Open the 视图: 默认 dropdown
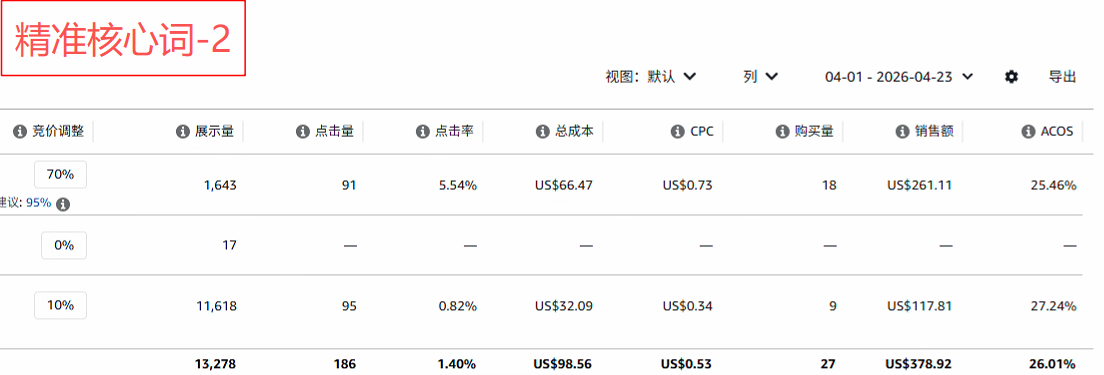The height and width of the screenshot is (375, 1104). pos(651,77)
